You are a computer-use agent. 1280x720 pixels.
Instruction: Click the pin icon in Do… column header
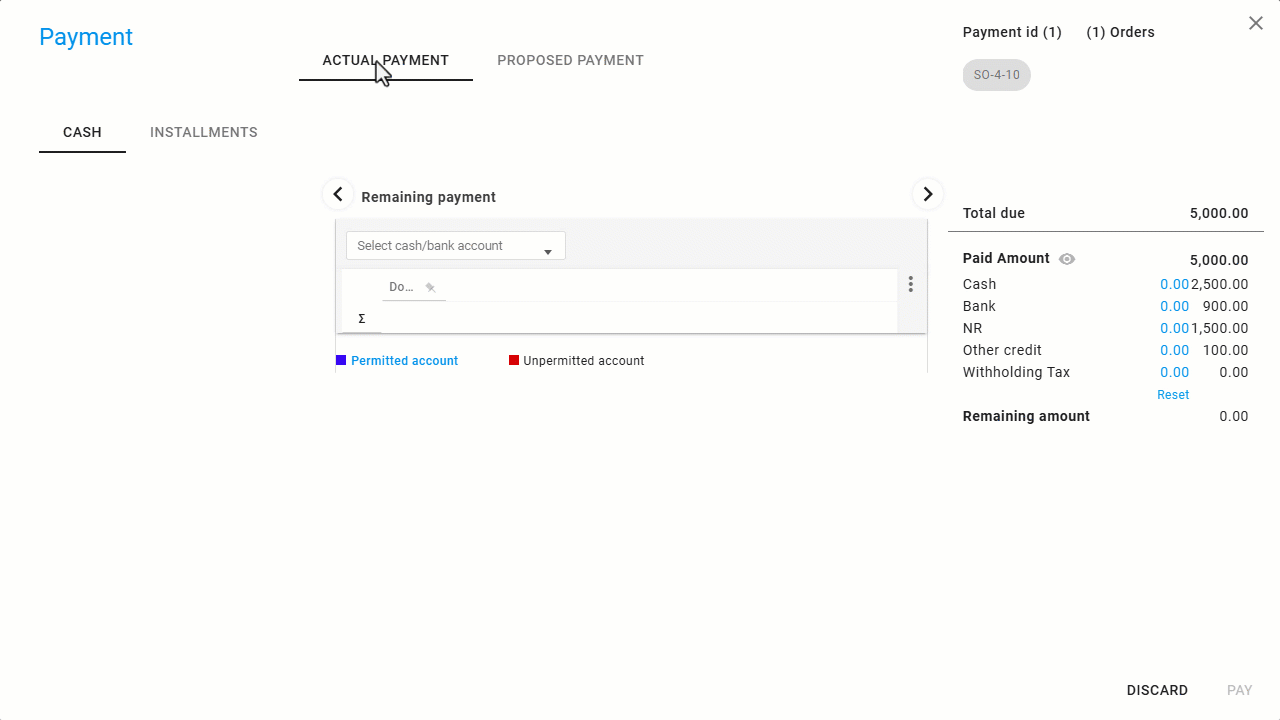[x=431, y=288]
